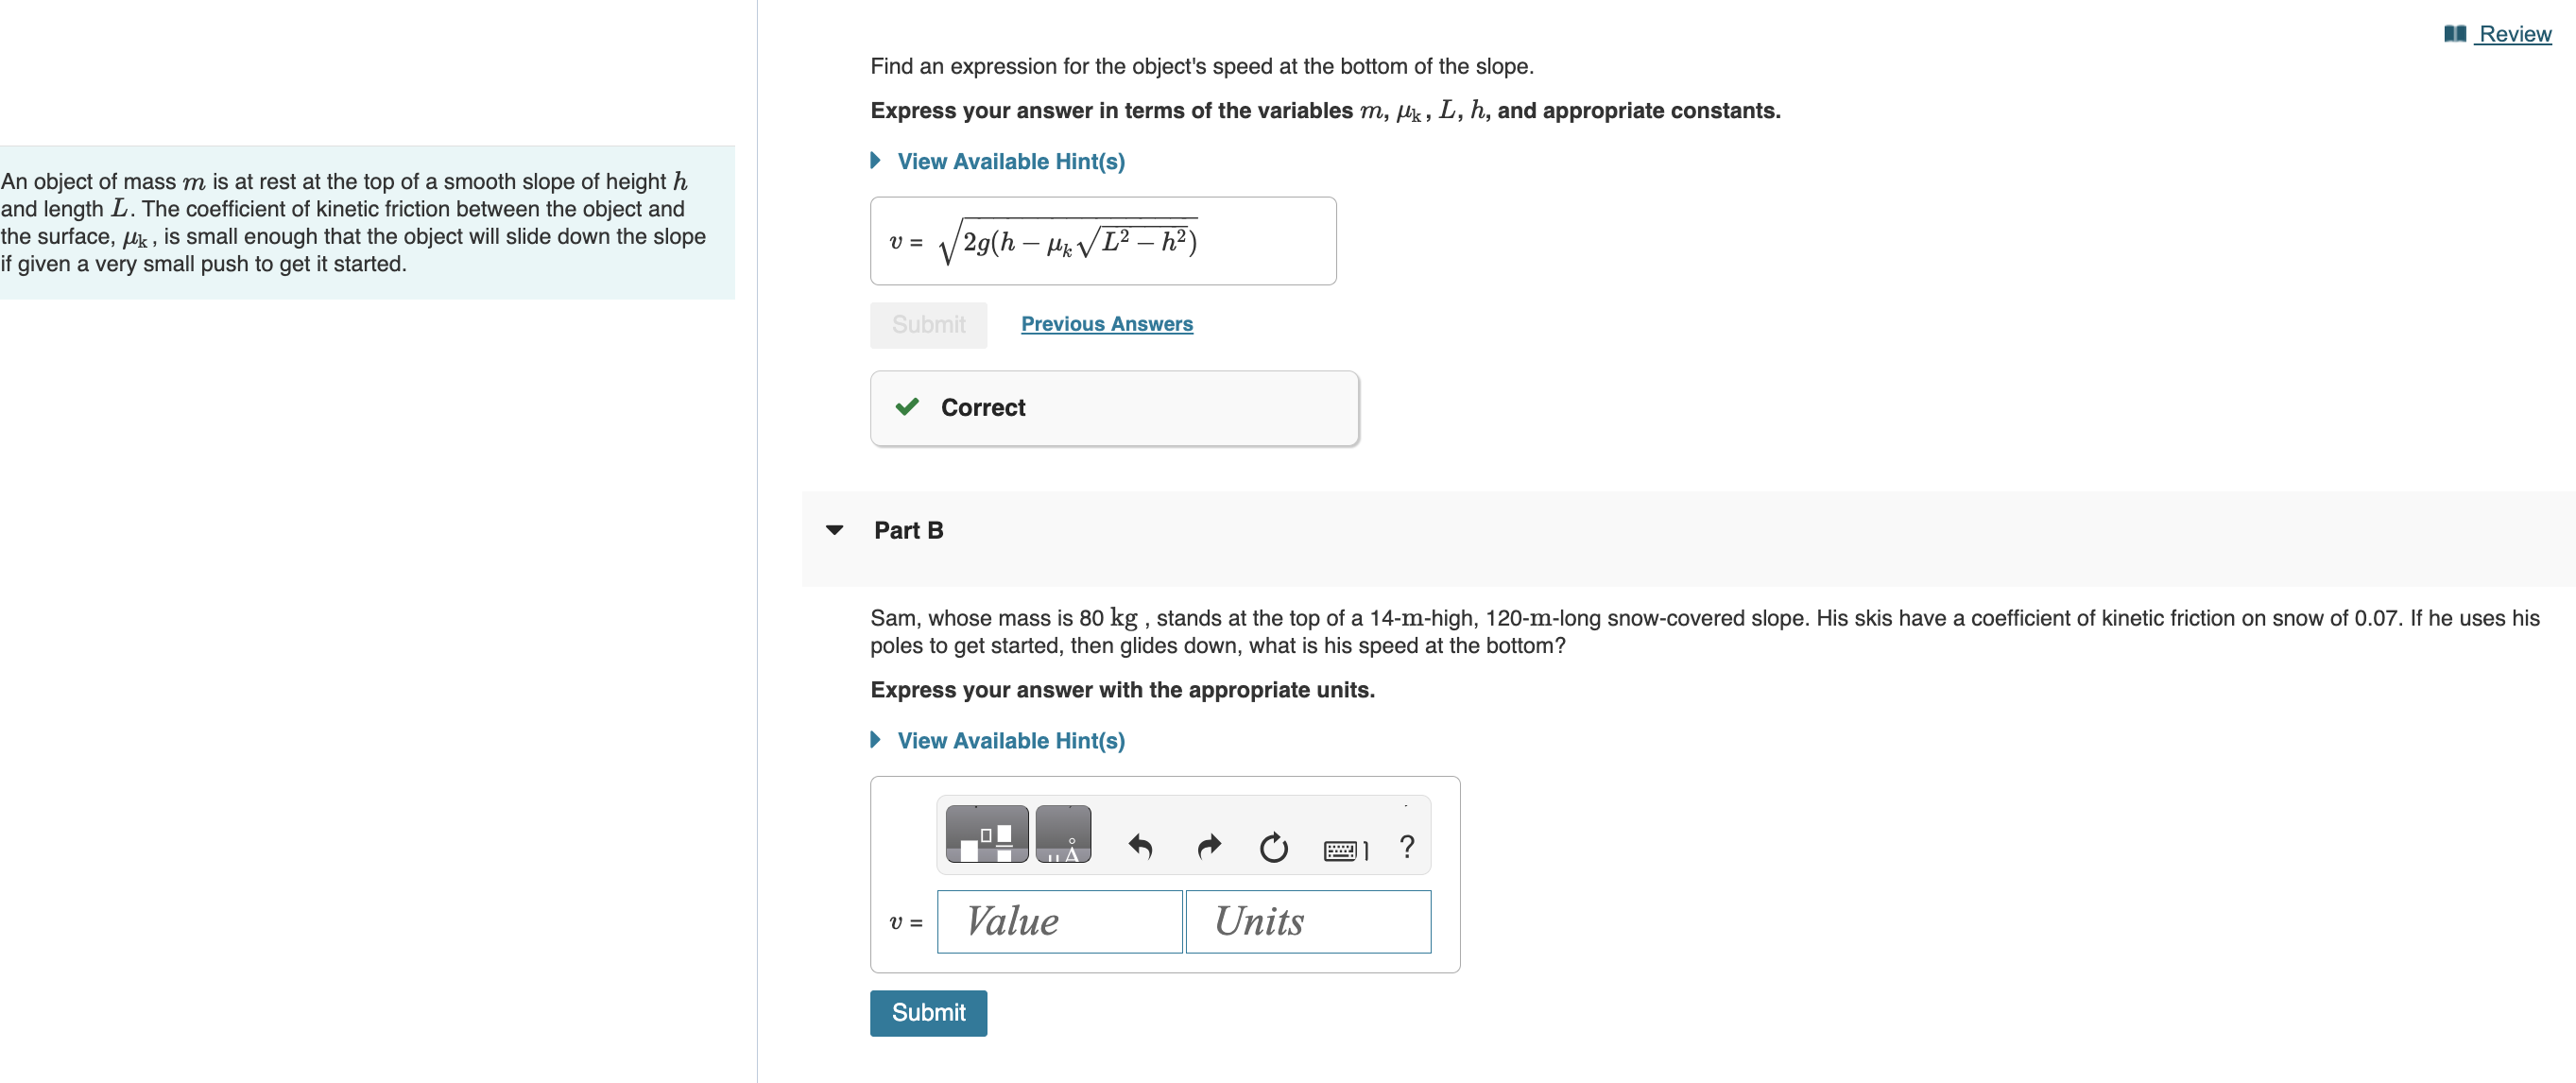Select the Value input field
Image resolution: width=2576 pixels, height=1083 pixels.
1058,921
